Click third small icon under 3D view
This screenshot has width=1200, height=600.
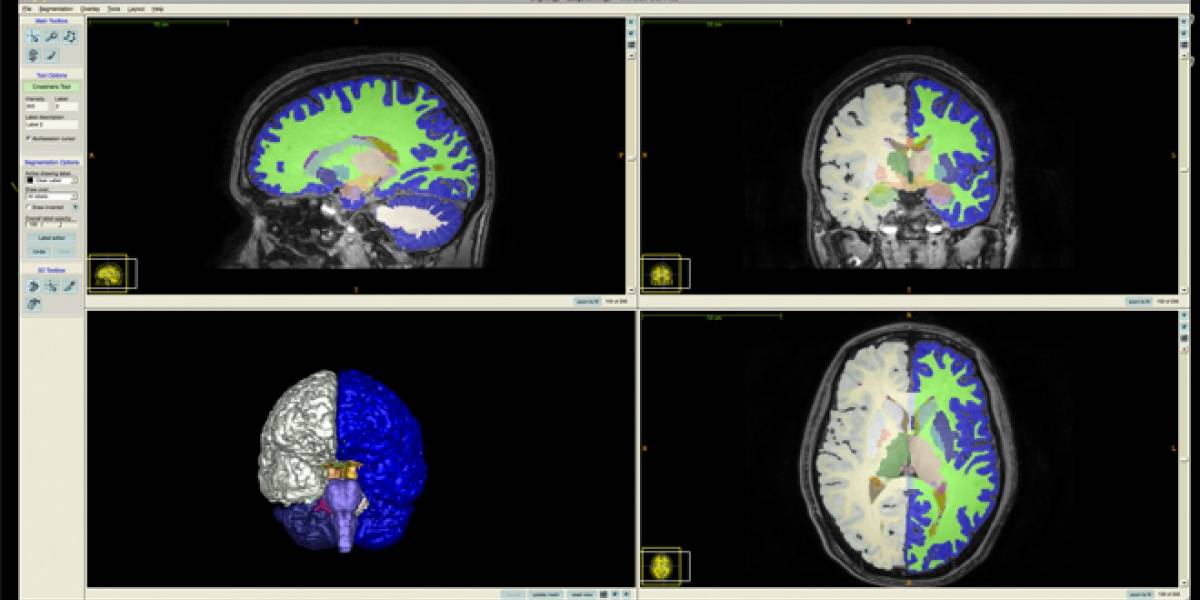[x=626, y=594]
